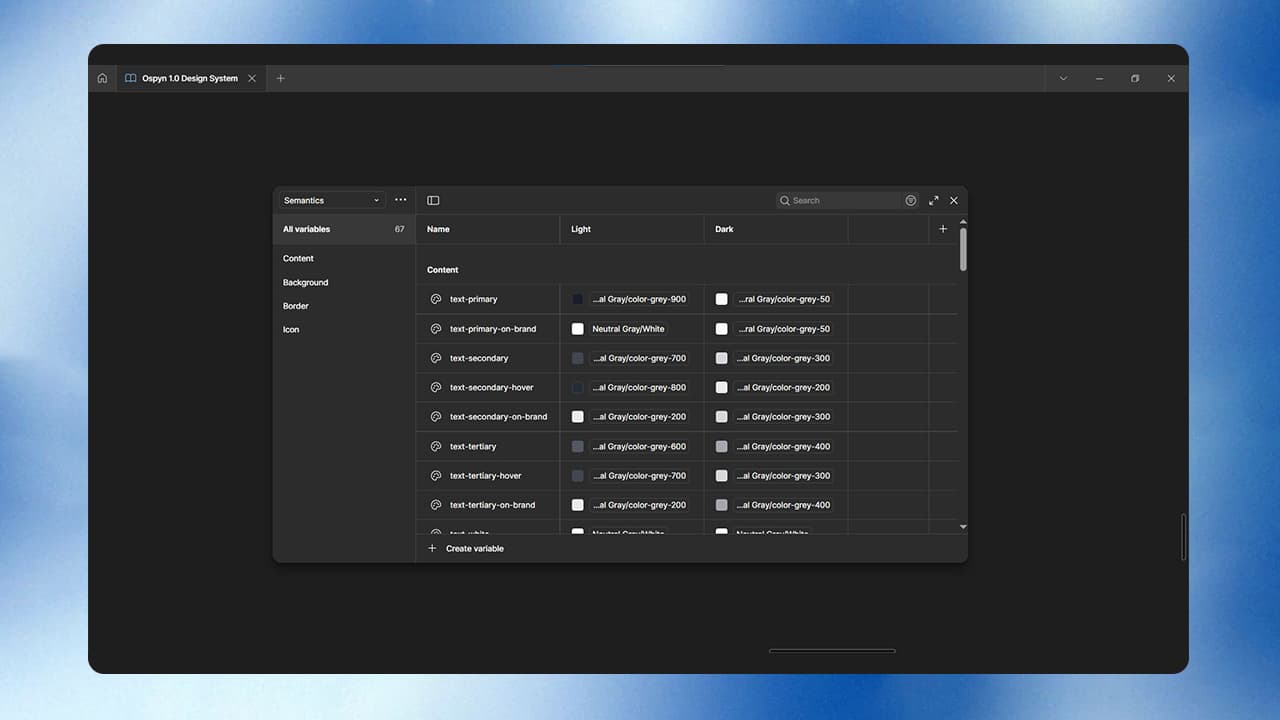Click the Home icon in the tab bar
Screen dimensions: 1280x720
click(x=102, y=78)
